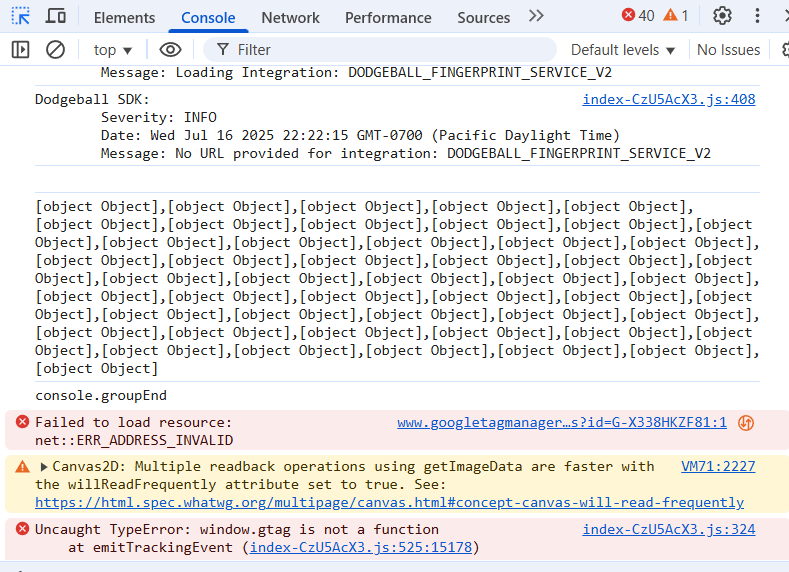Focus the console Filter input field
Viewport: 789px width, 572px height.
point(380,50)
